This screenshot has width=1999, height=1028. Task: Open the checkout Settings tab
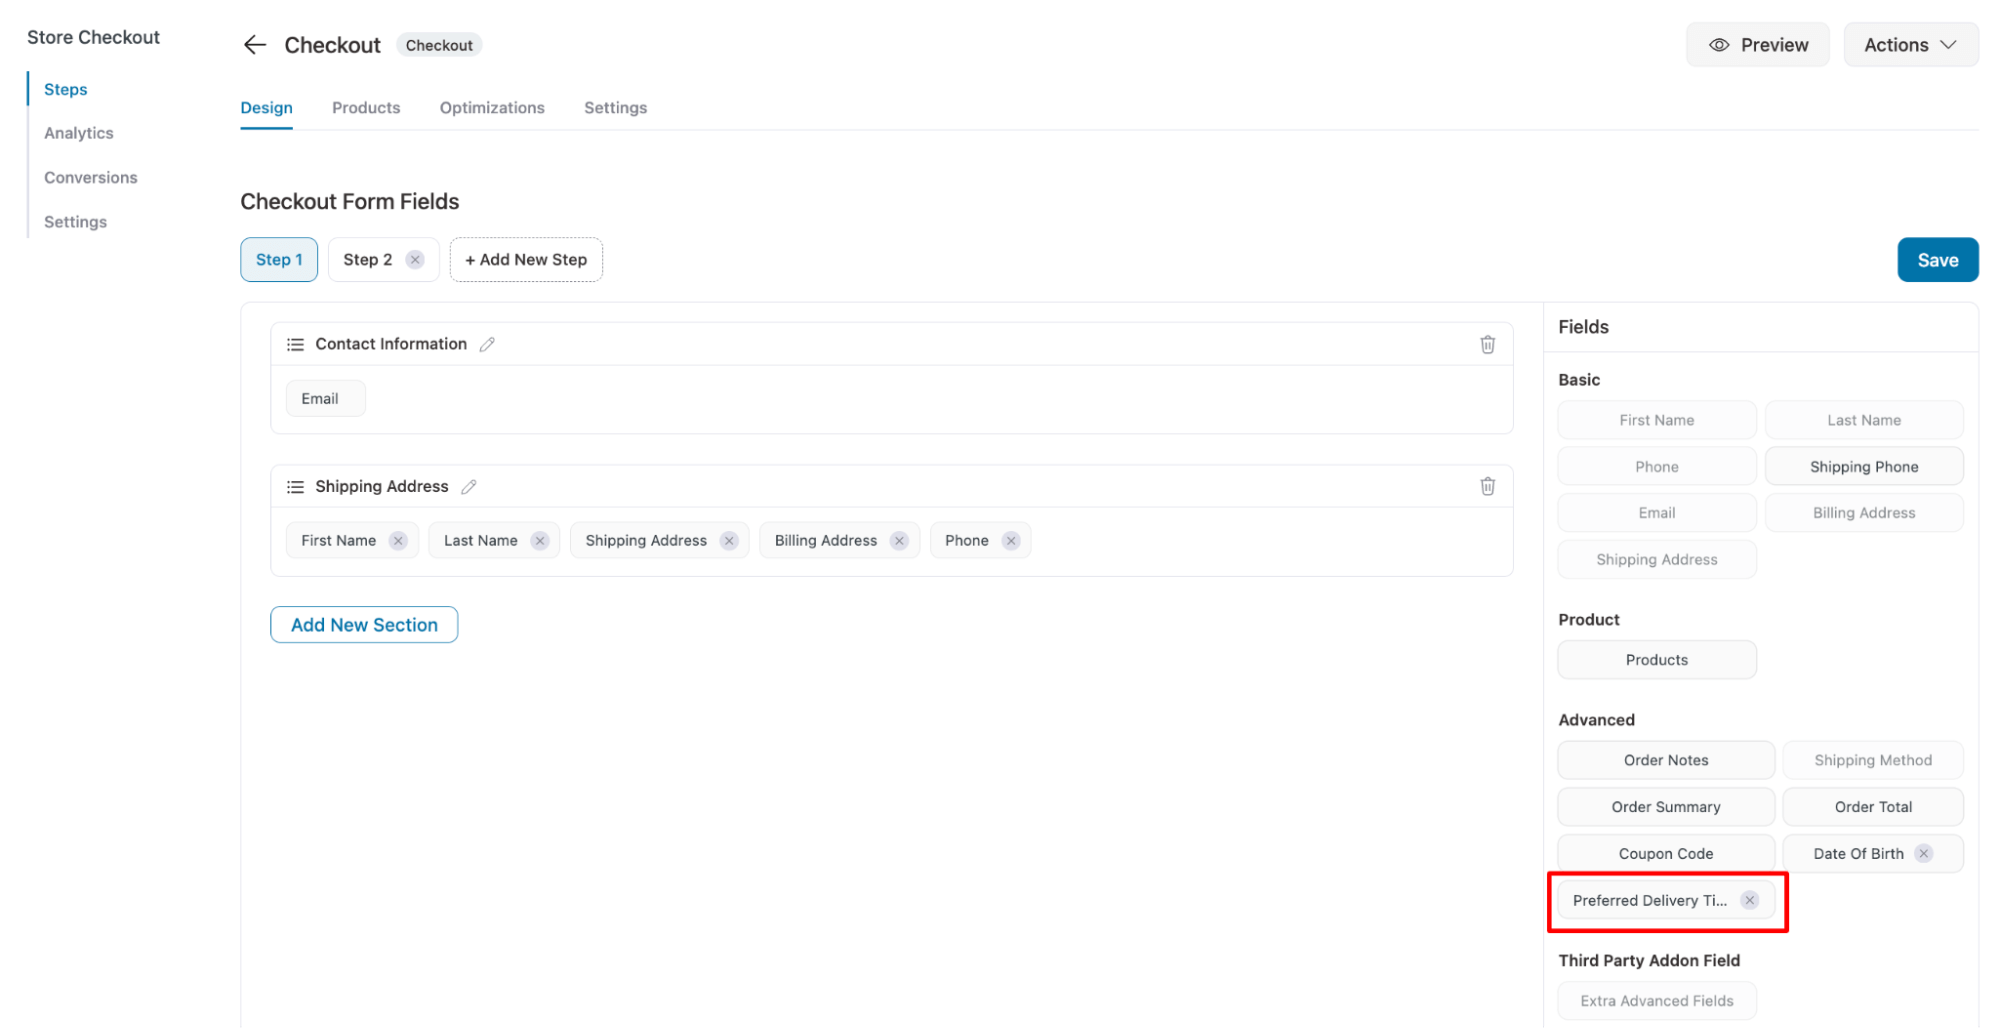pos(615,108)
